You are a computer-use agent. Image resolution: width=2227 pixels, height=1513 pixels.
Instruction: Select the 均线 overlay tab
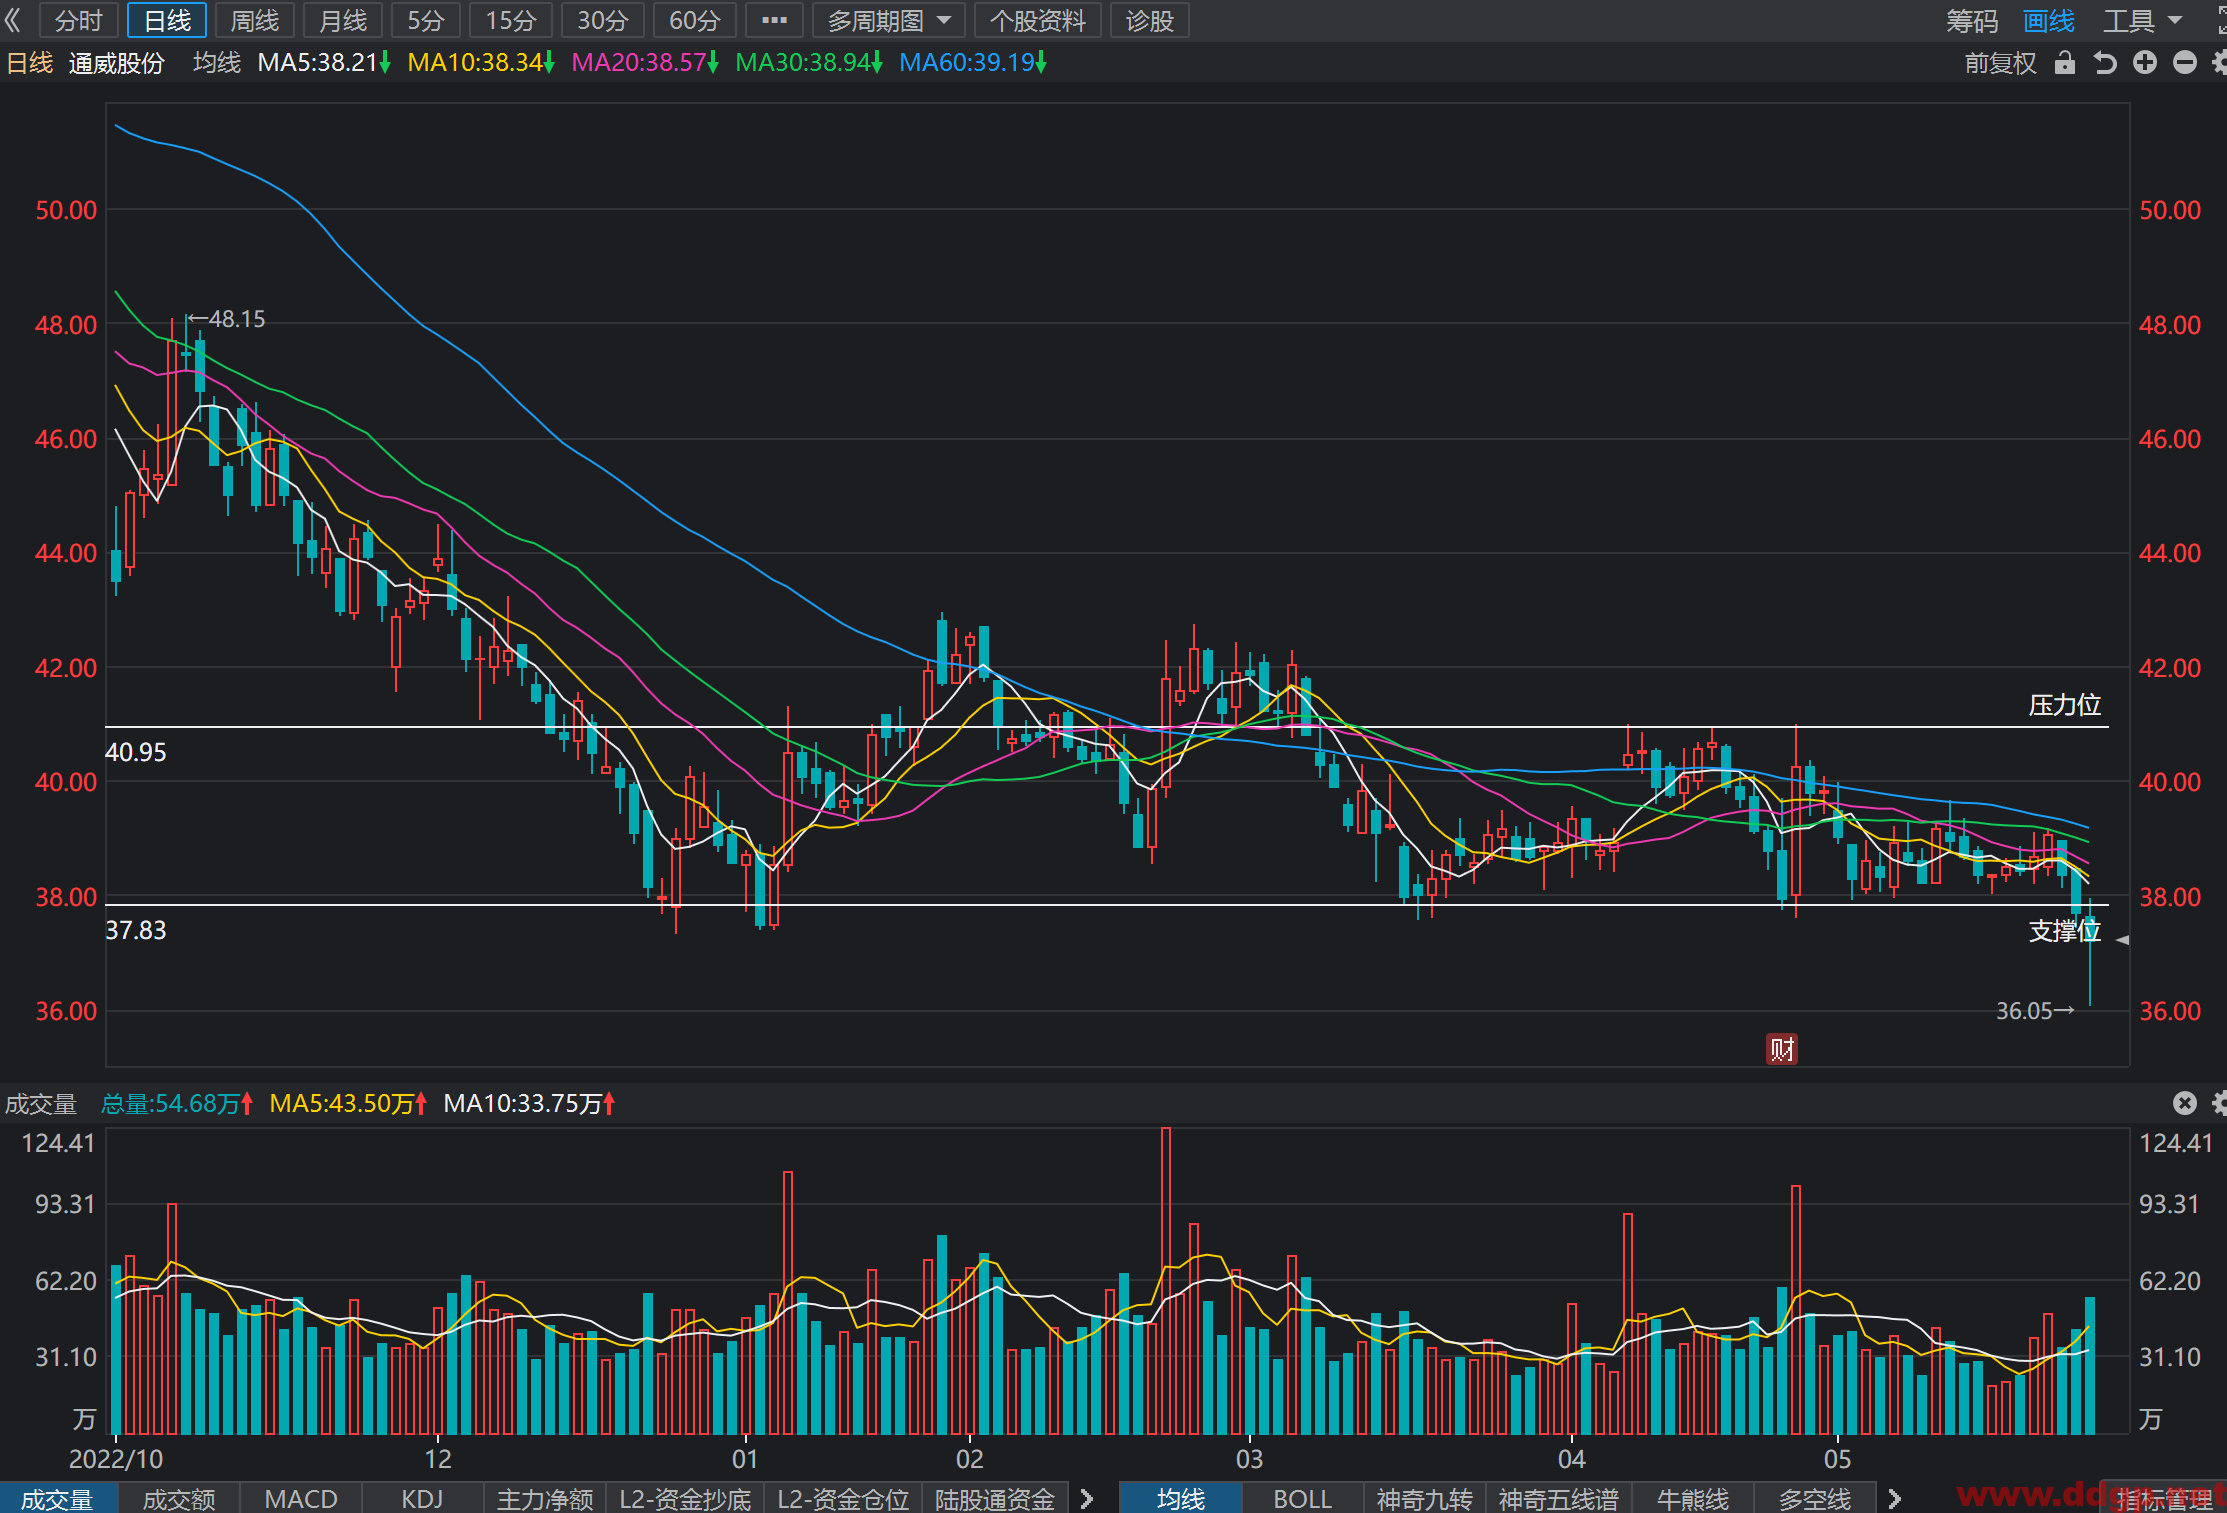[x=1181, y=1498]
